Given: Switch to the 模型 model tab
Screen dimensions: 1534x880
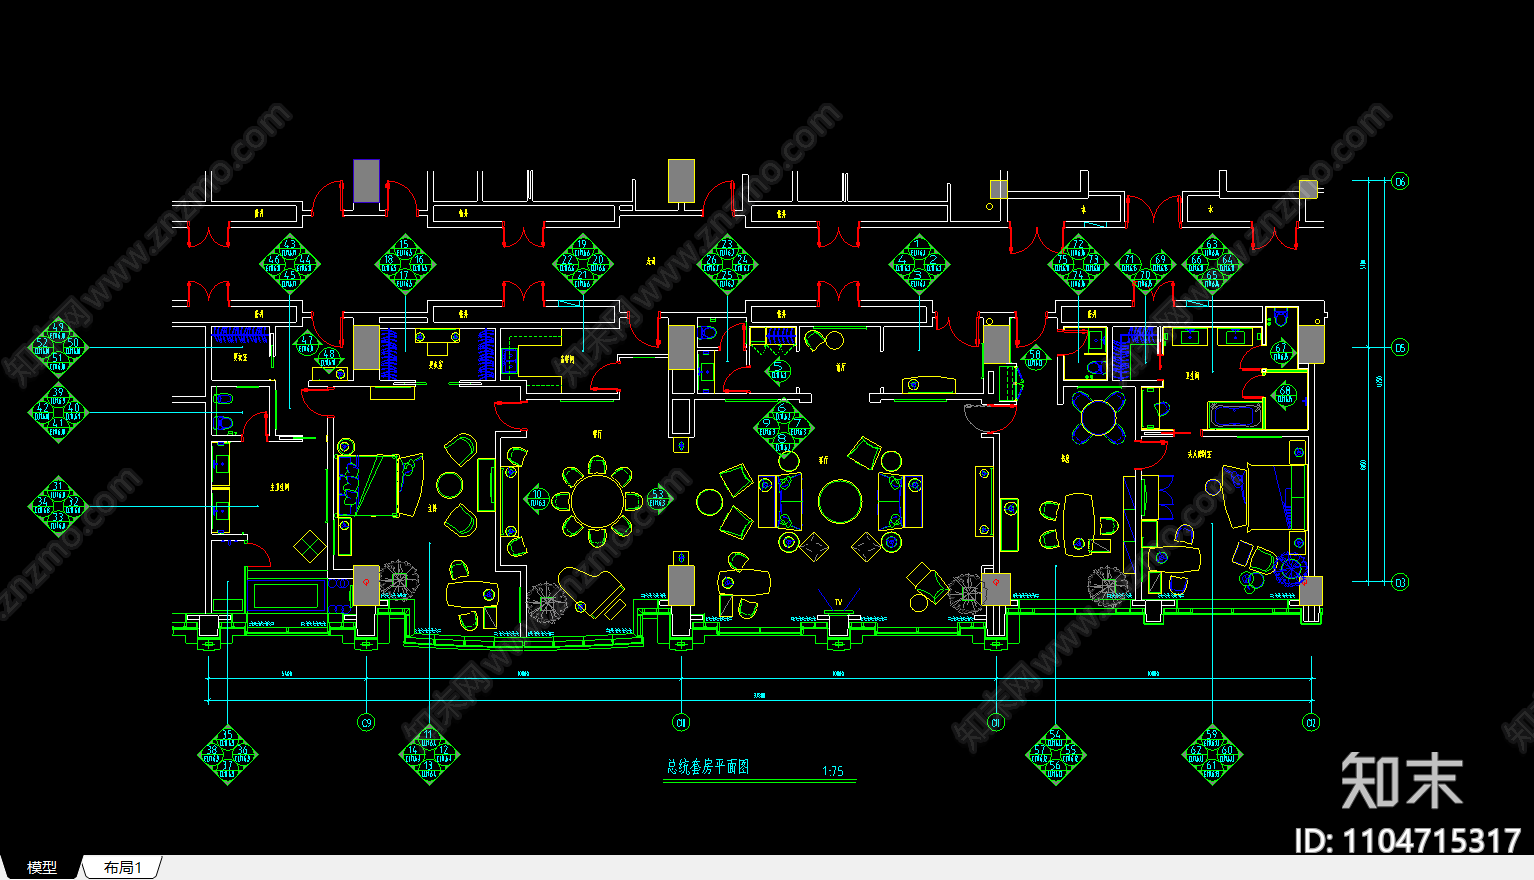Looking at the screenshot, I should coord(41,868).
